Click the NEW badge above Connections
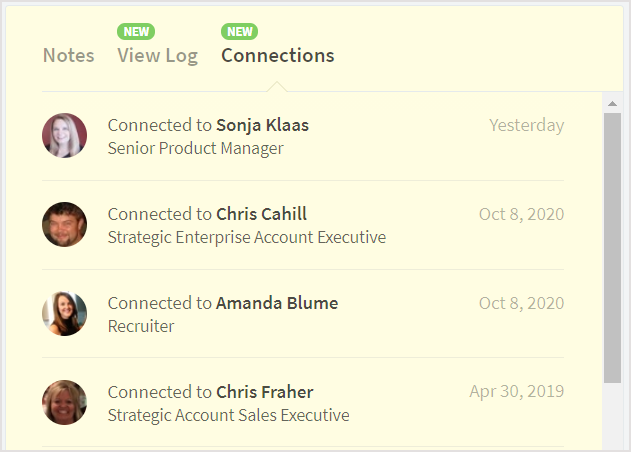The width and height of the screenshot is (631, 452). pyautogui.click(x=239, y=31)
